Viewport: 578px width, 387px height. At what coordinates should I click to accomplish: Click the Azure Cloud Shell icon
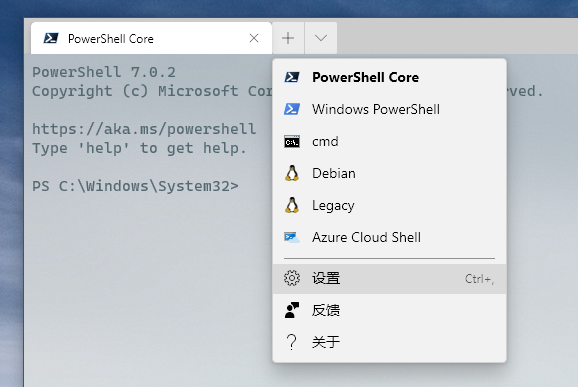click(x=292, y=238)
